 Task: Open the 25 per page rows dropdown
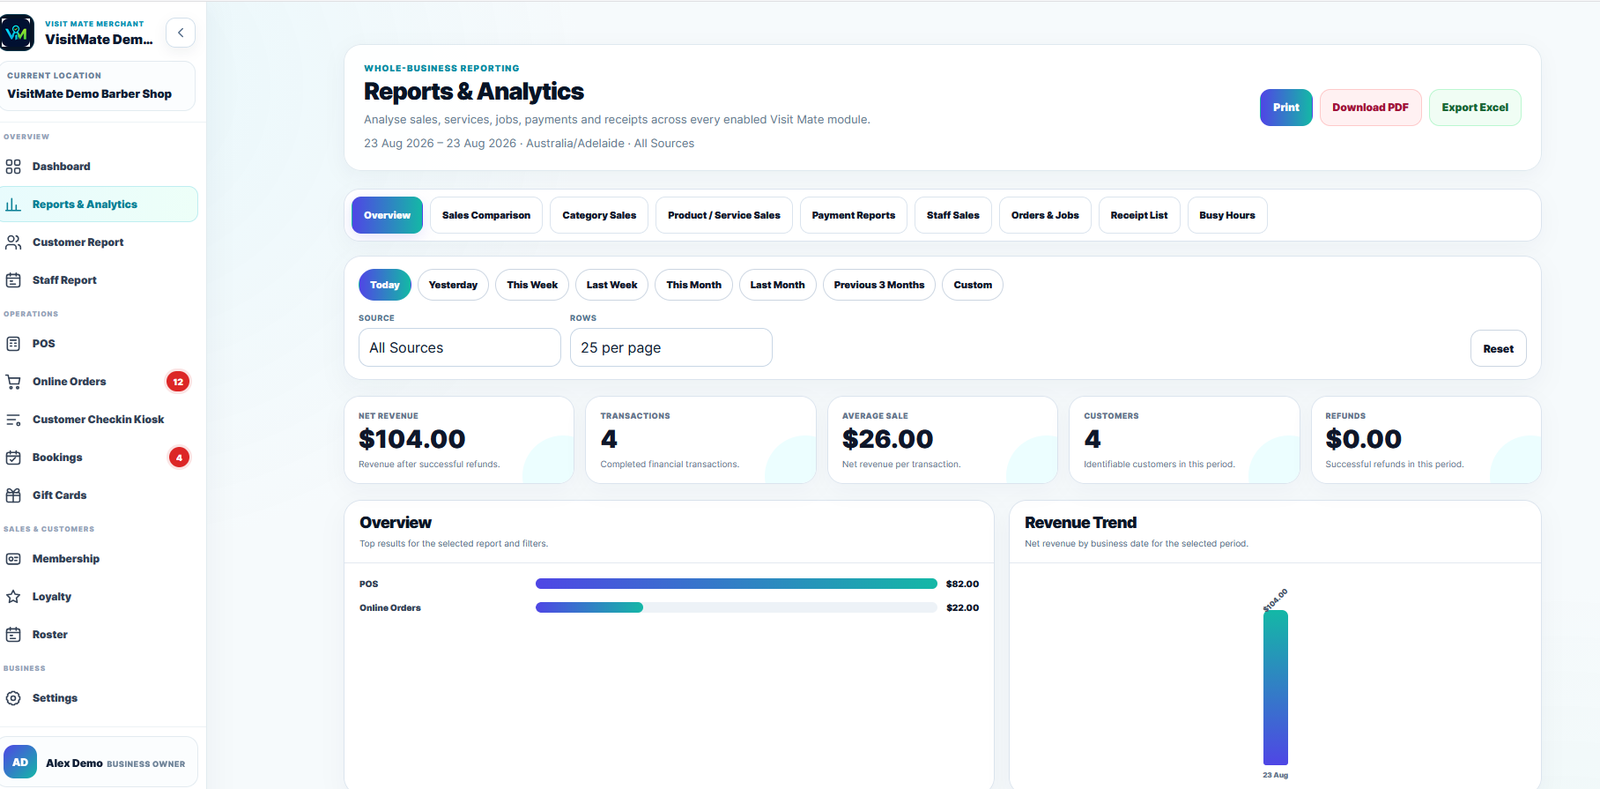[x=671, y=348]
